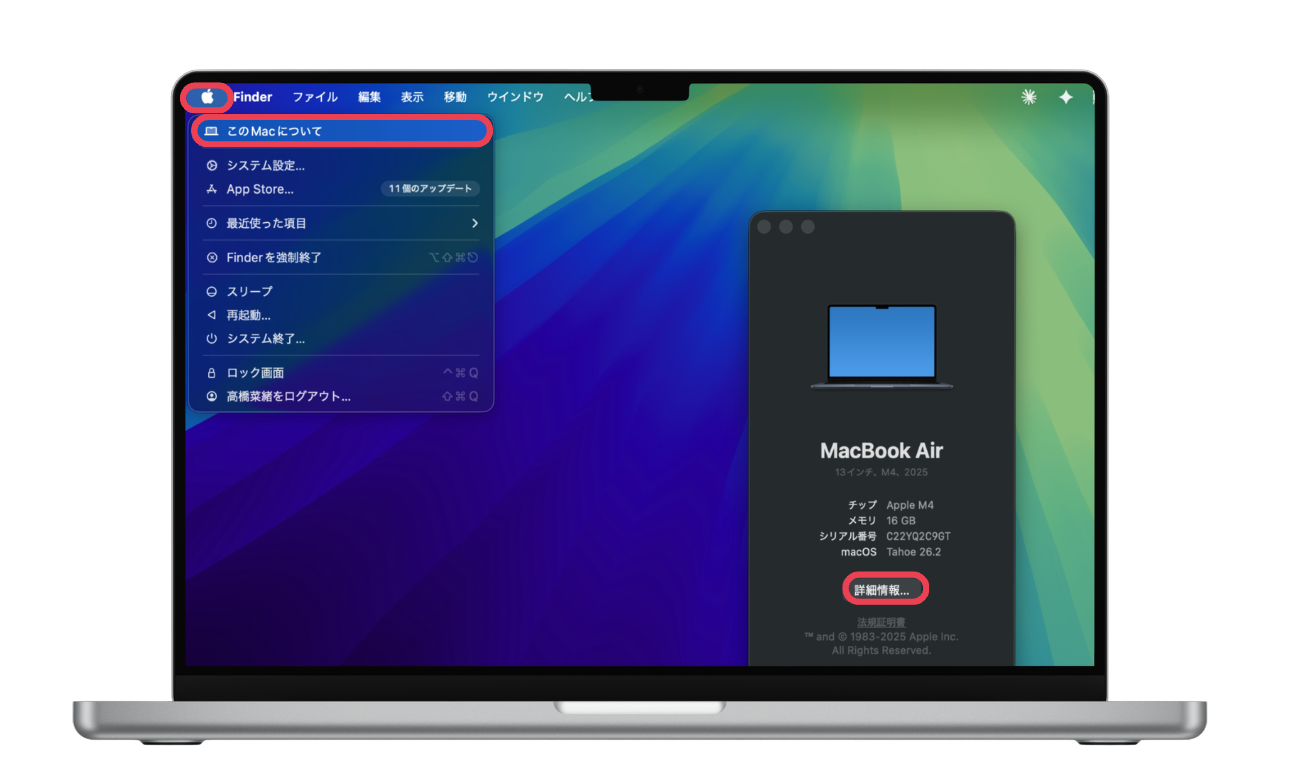Select Finderを強制終了 menu entry
The width and height of the screenshot is (1300, 776).
point(341,257)
